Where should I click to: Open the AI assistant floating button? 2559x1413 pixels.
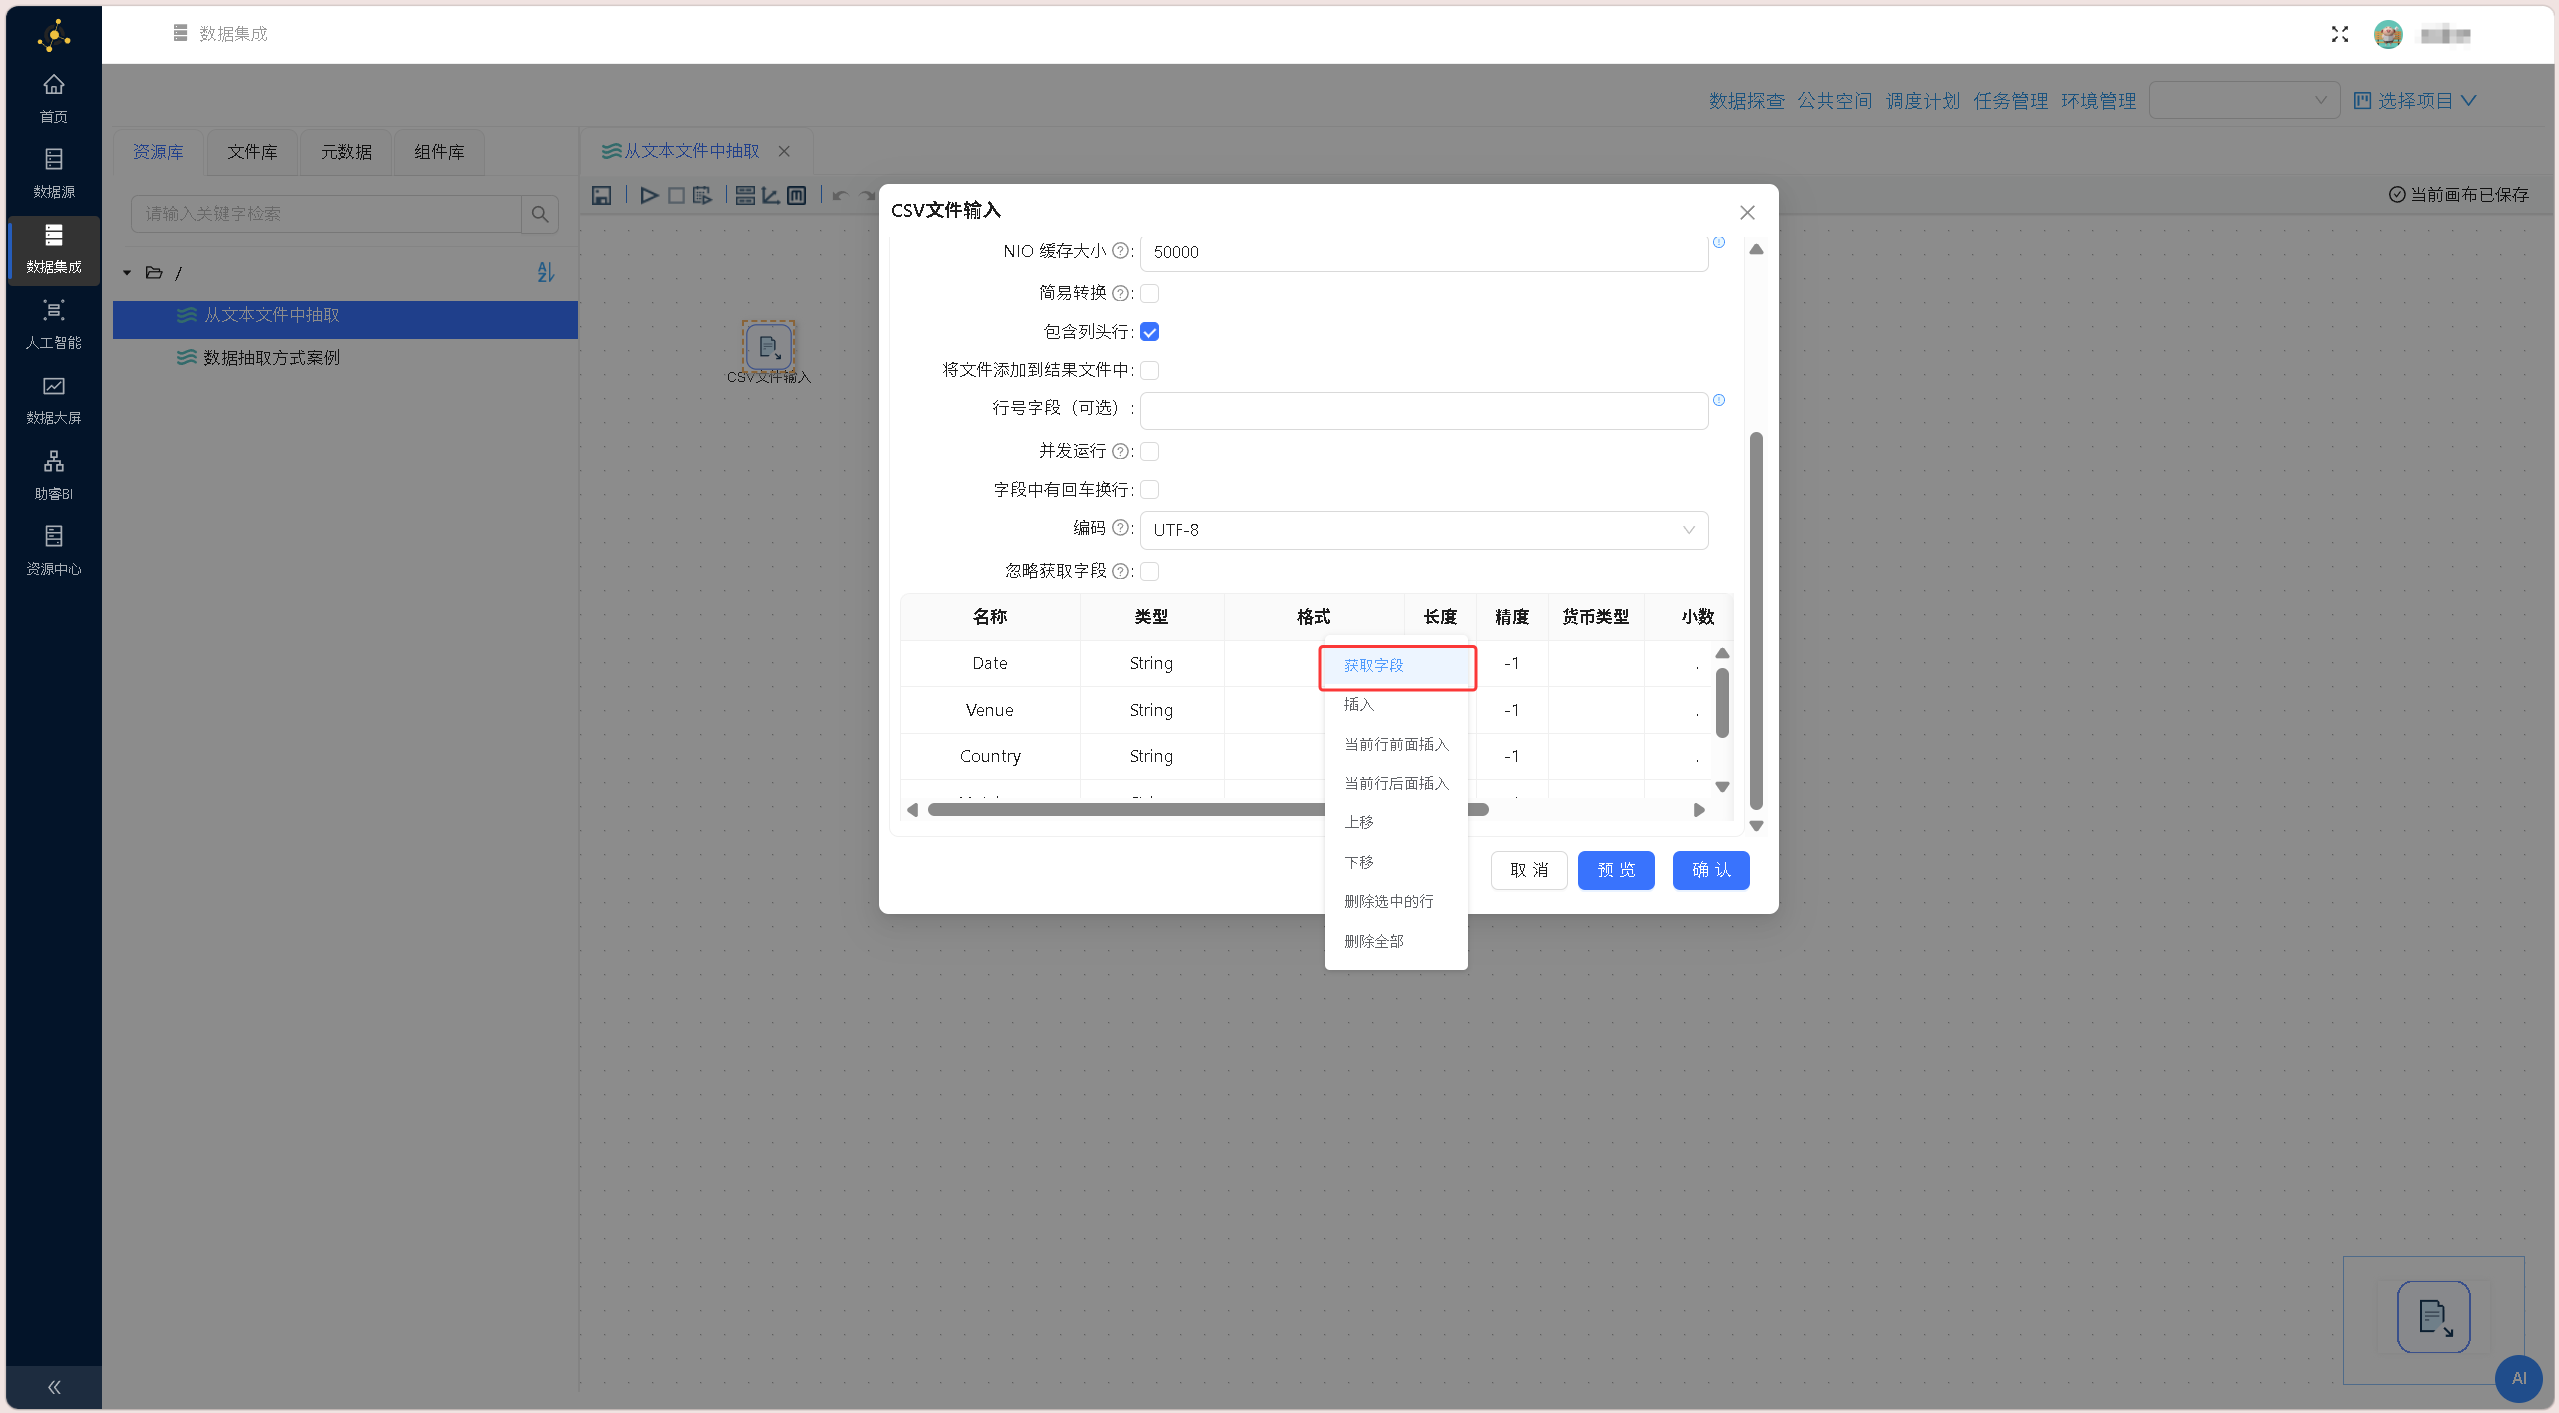(x=2519, y=1378)
